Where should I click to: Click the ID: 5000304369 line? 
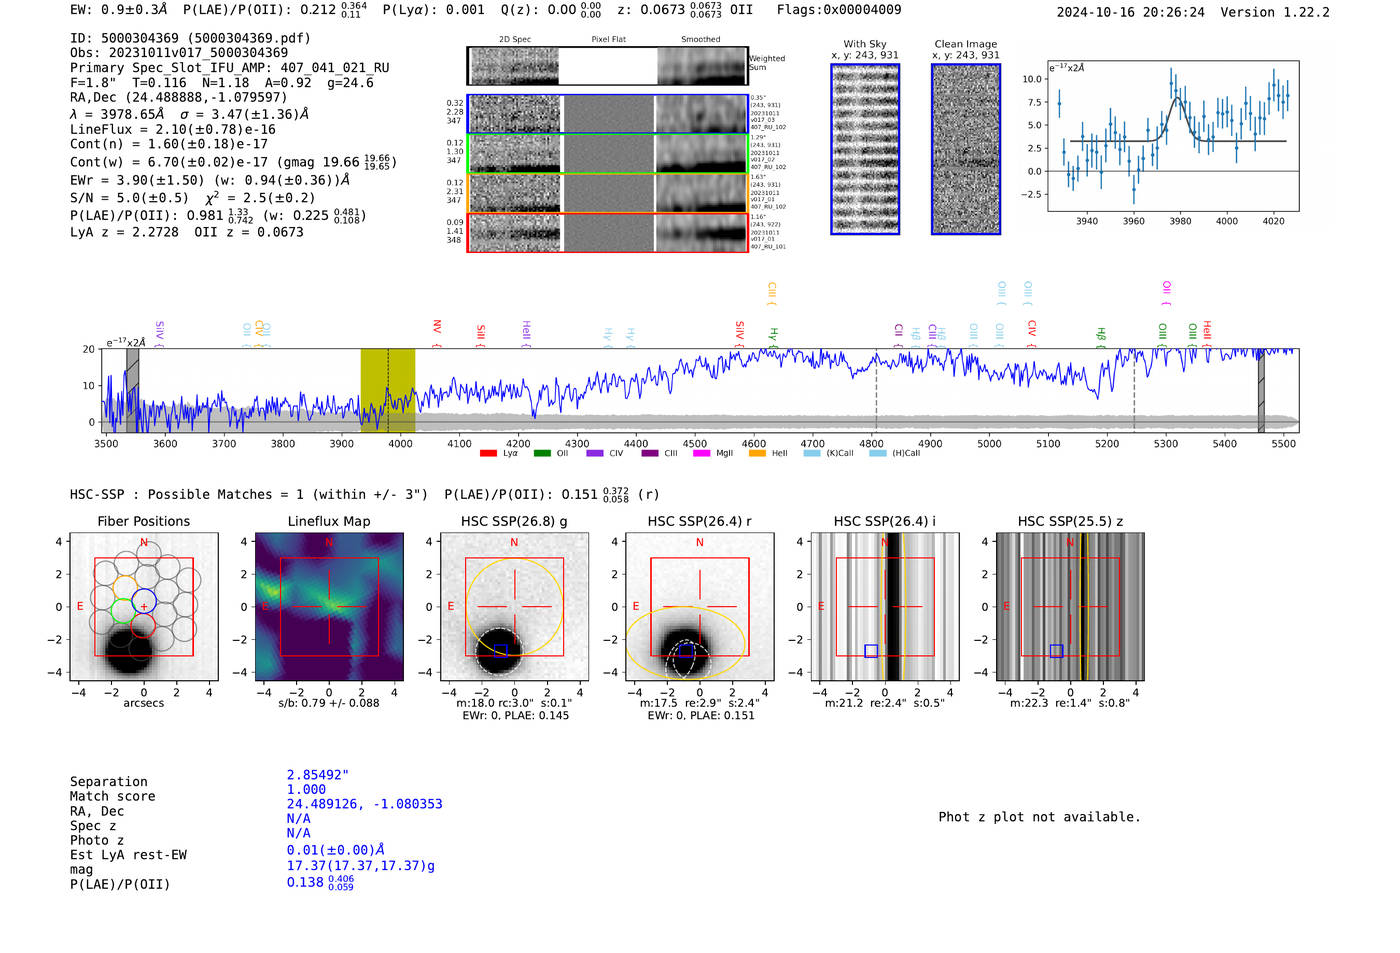coord(190,38)
